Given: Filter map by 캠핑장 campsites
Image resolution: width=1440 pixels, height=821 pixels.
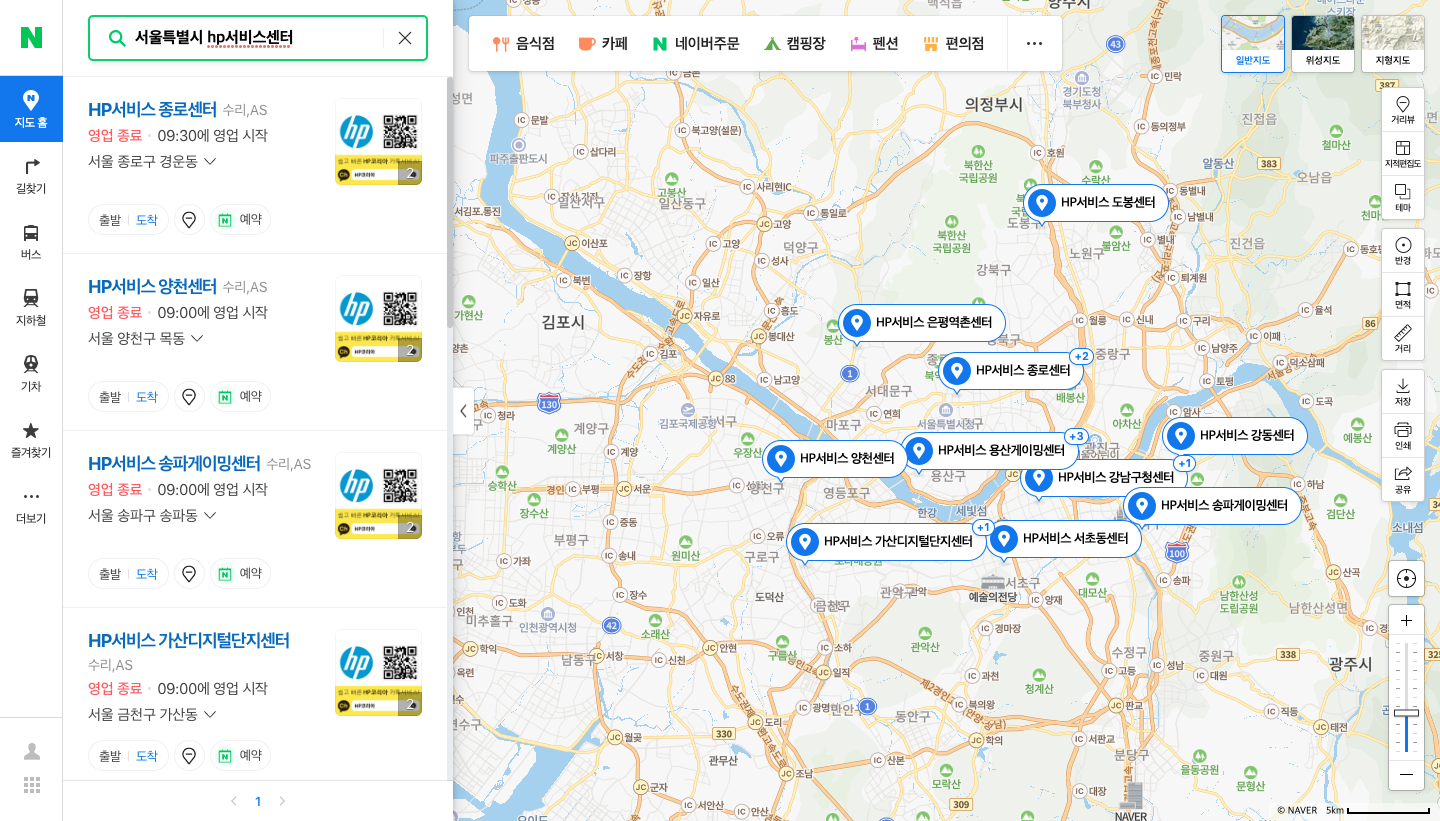Looking at the screenshot, I should (795, 44).
